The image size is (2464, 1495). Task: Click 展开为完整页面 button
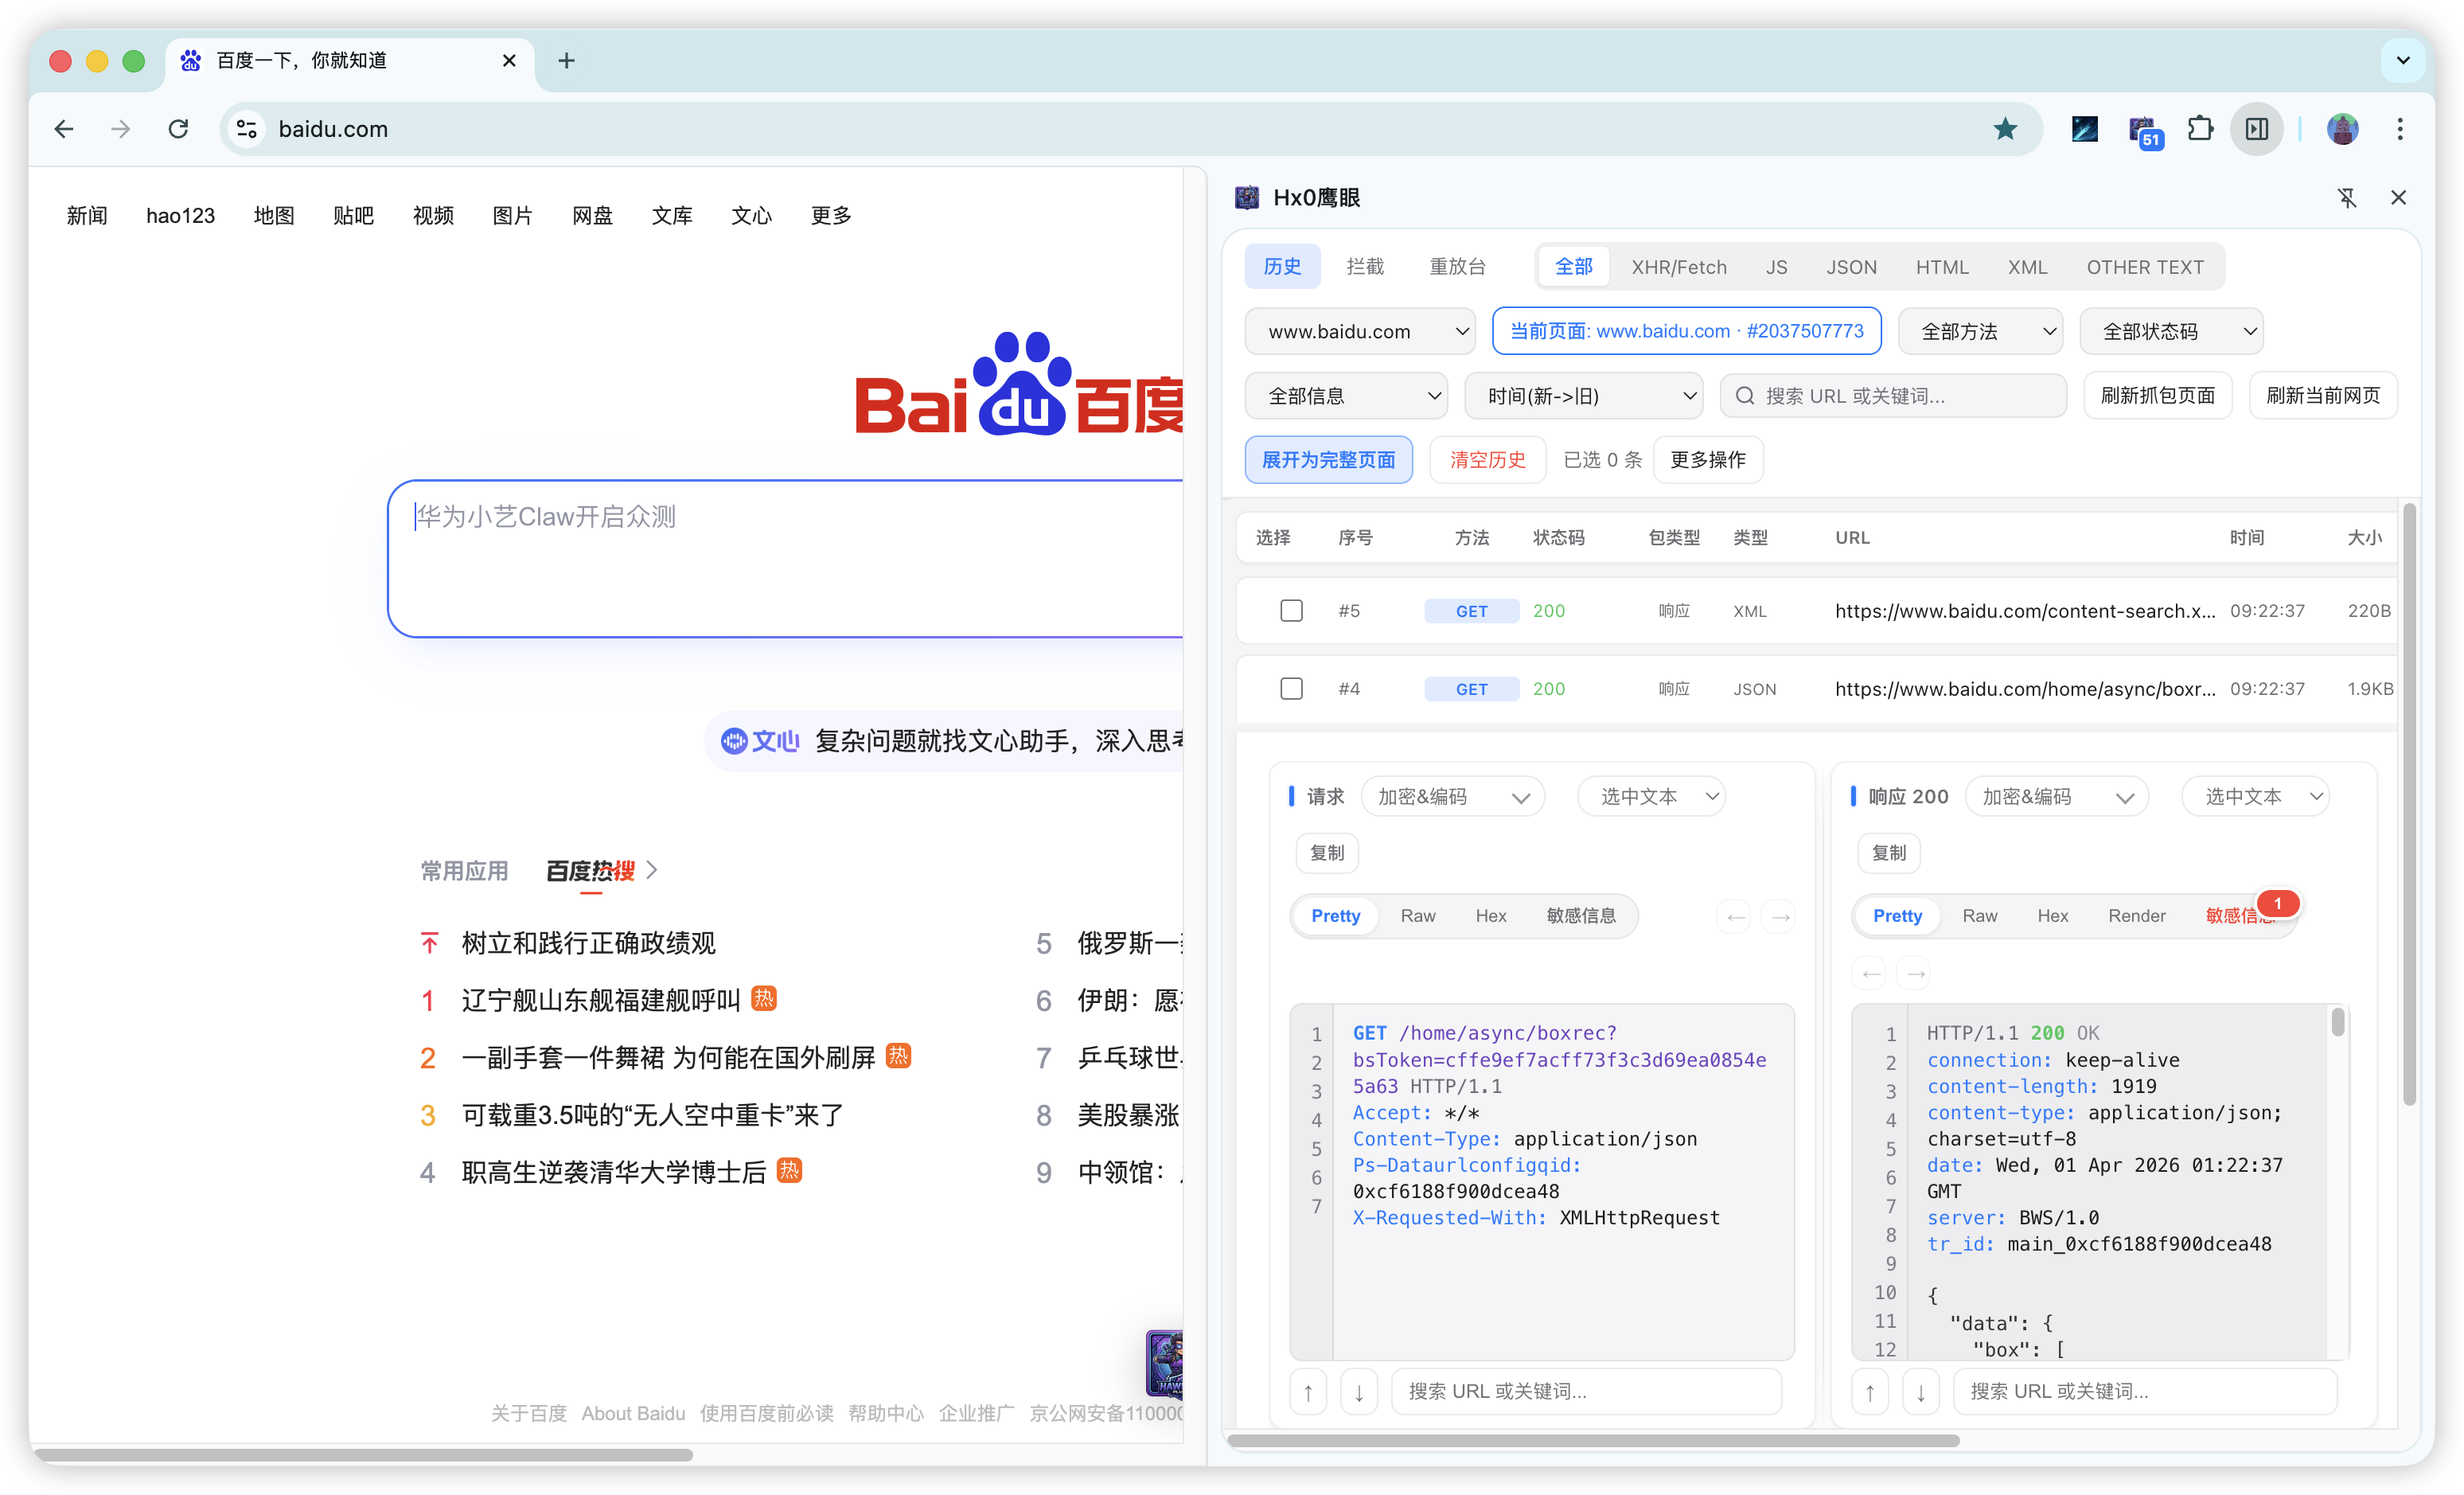pyautogui.click(x=1328, y=460)
